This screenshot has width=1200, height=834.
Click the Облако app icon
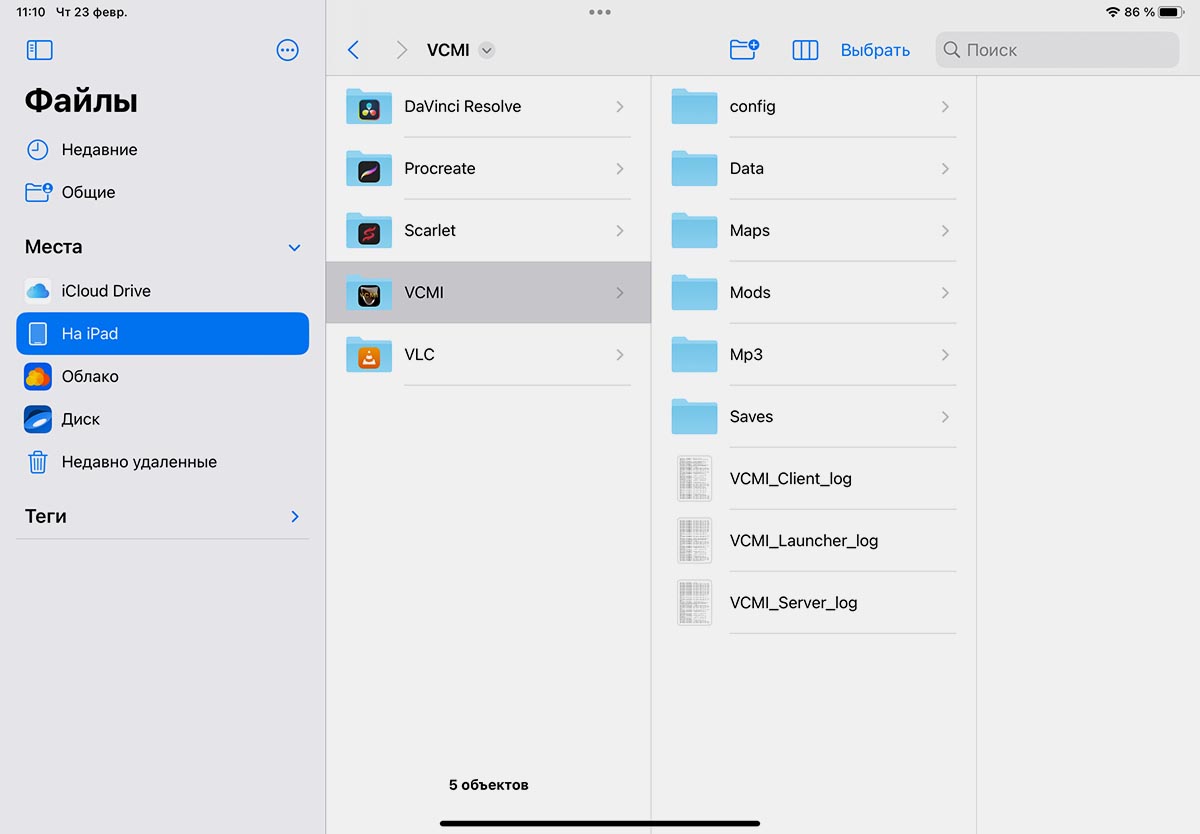pyautogui.click(x=38, y=376)
